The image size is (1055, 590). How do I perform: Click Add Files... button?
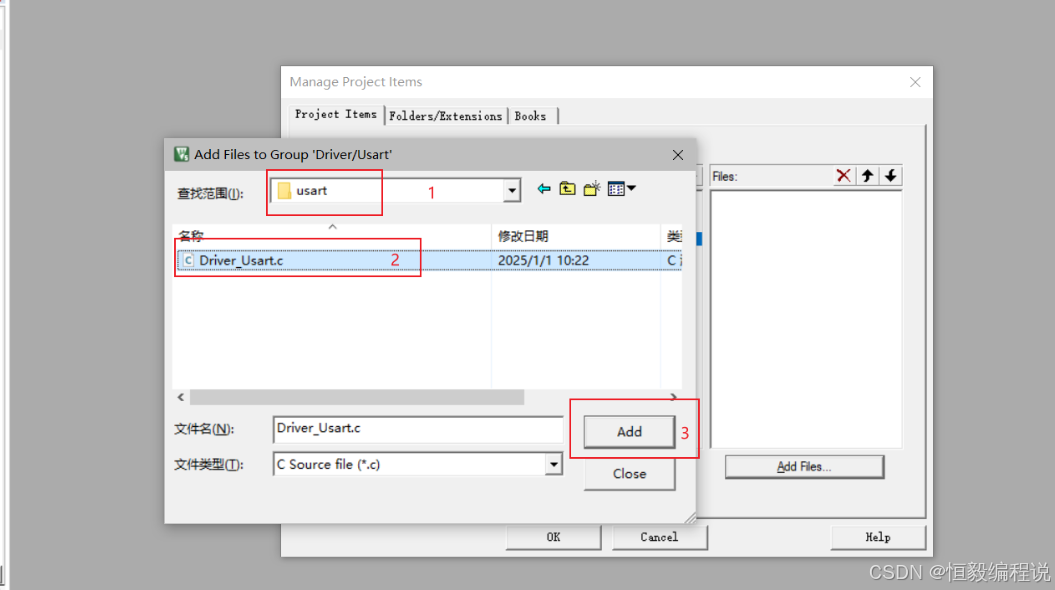tap(804, 467)
